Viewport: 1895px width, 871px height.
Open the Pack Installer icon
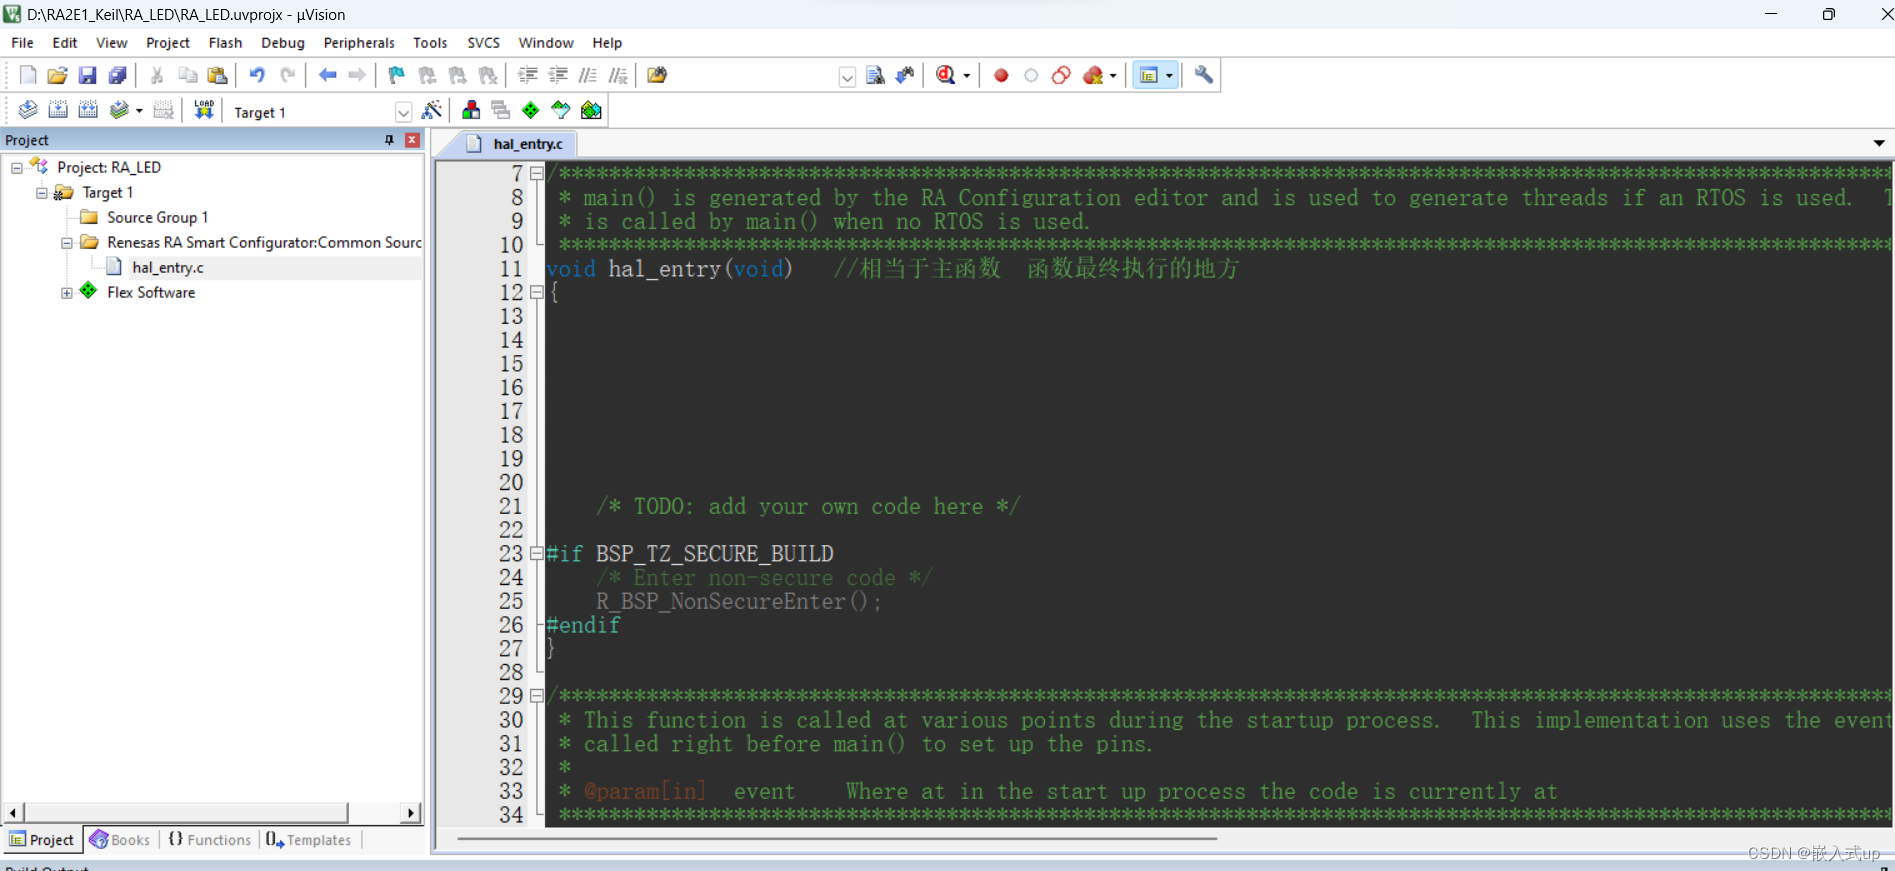(592, 110)
